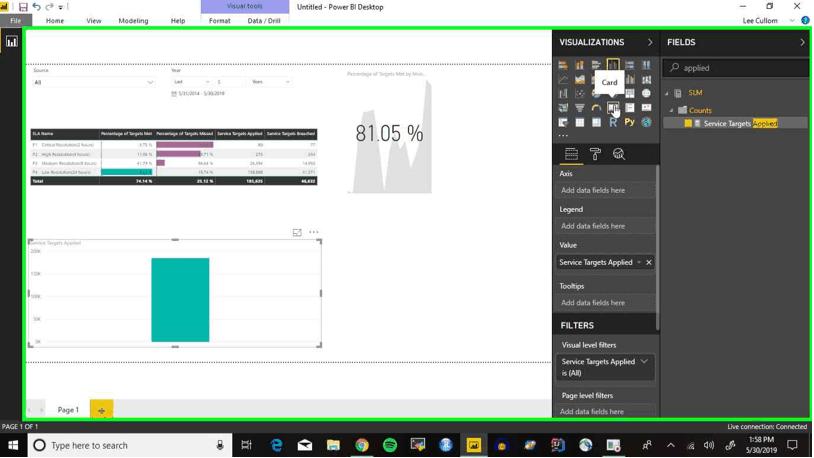Uncheck the Service Targets Applied field checkbox
The image size is (814, 458).
coord(688,124)
